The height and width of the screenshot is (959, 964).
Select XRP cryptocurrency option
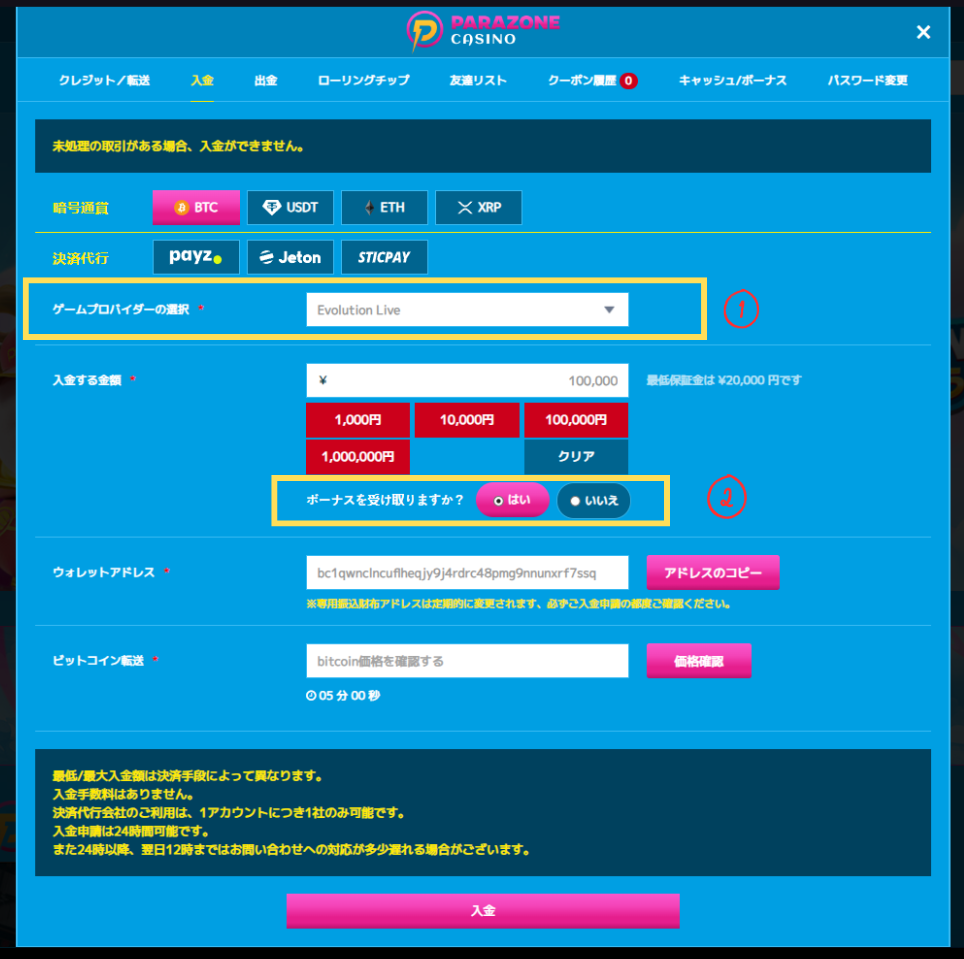(478, 207)
